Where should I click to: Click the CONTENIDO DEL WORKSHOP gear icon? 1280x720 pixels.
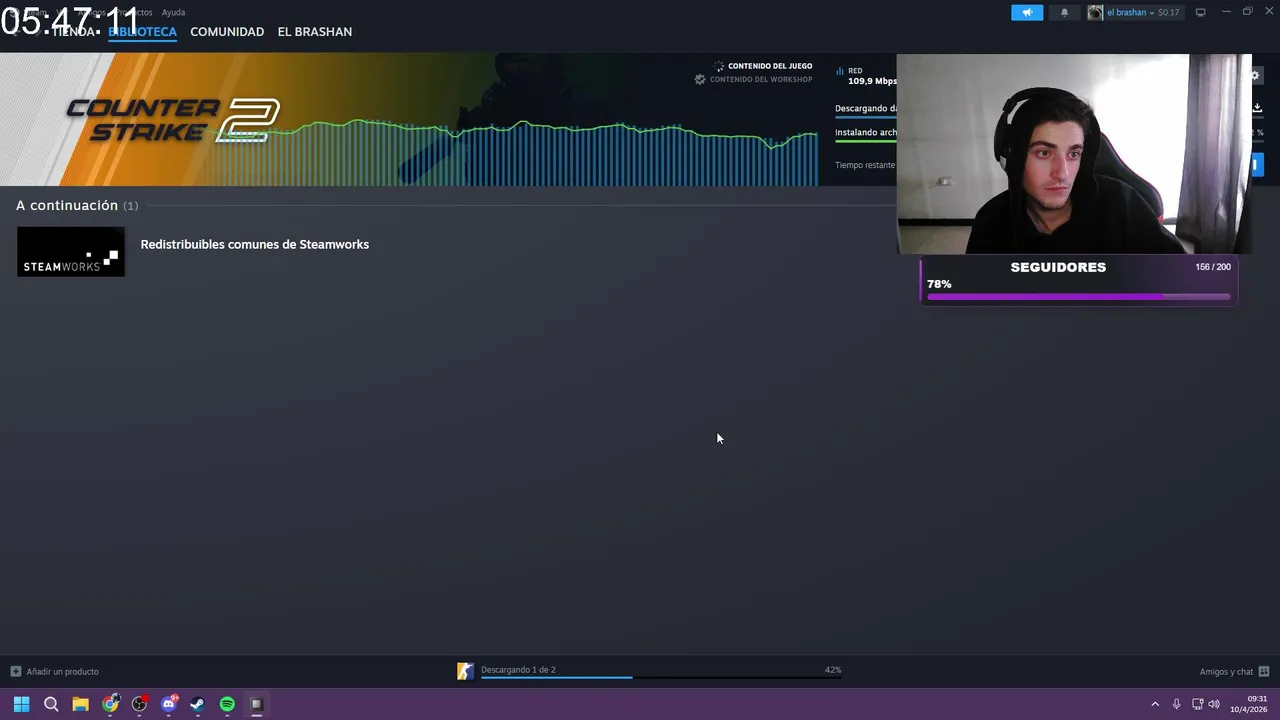coord(700,79)
